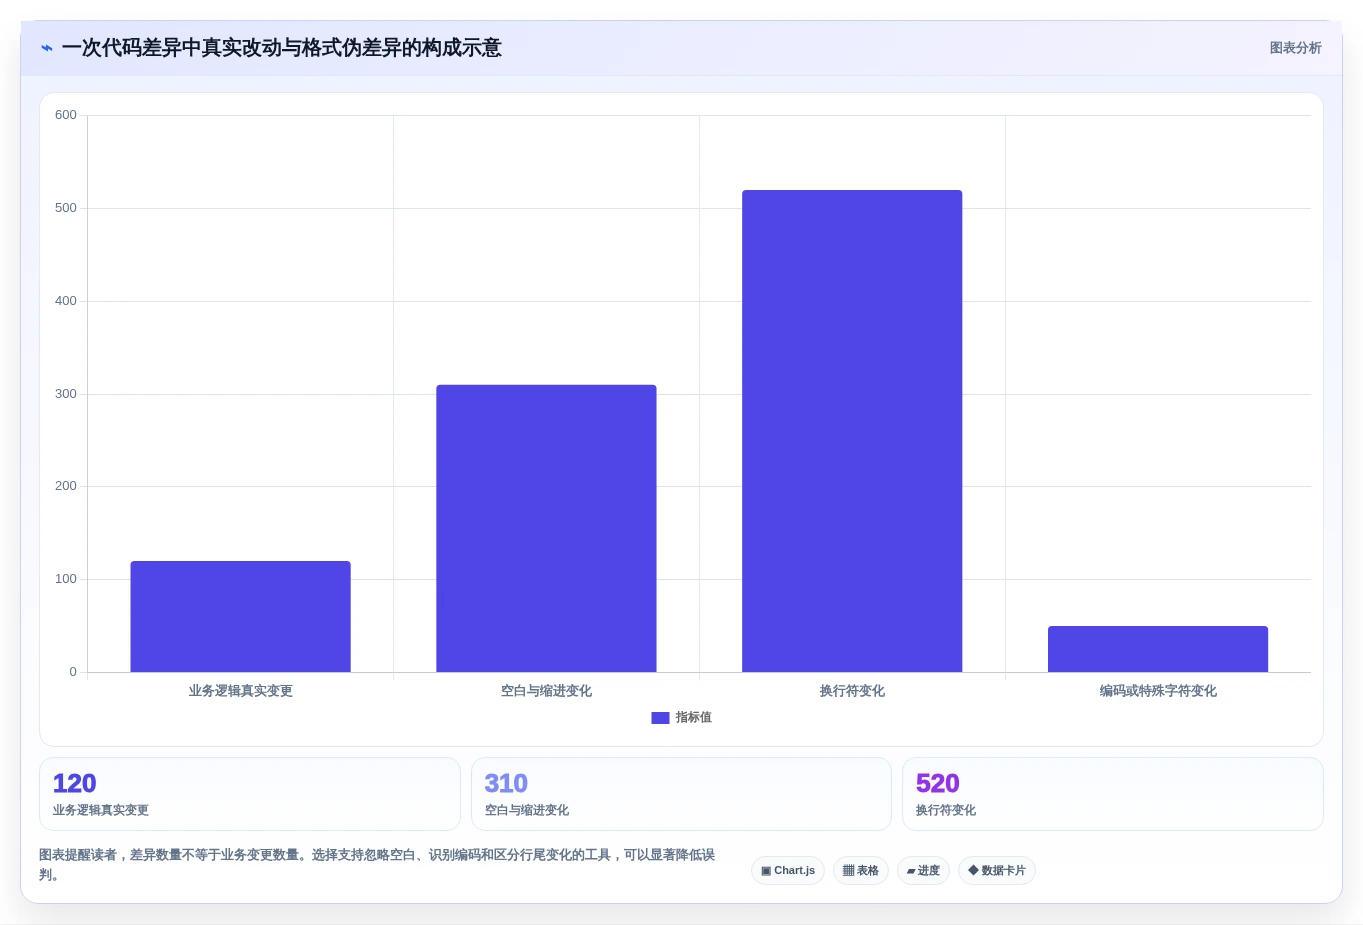Click the 指标值 legend label
The height and width of the screenshot is (925, 1363).
coord(693,718)
